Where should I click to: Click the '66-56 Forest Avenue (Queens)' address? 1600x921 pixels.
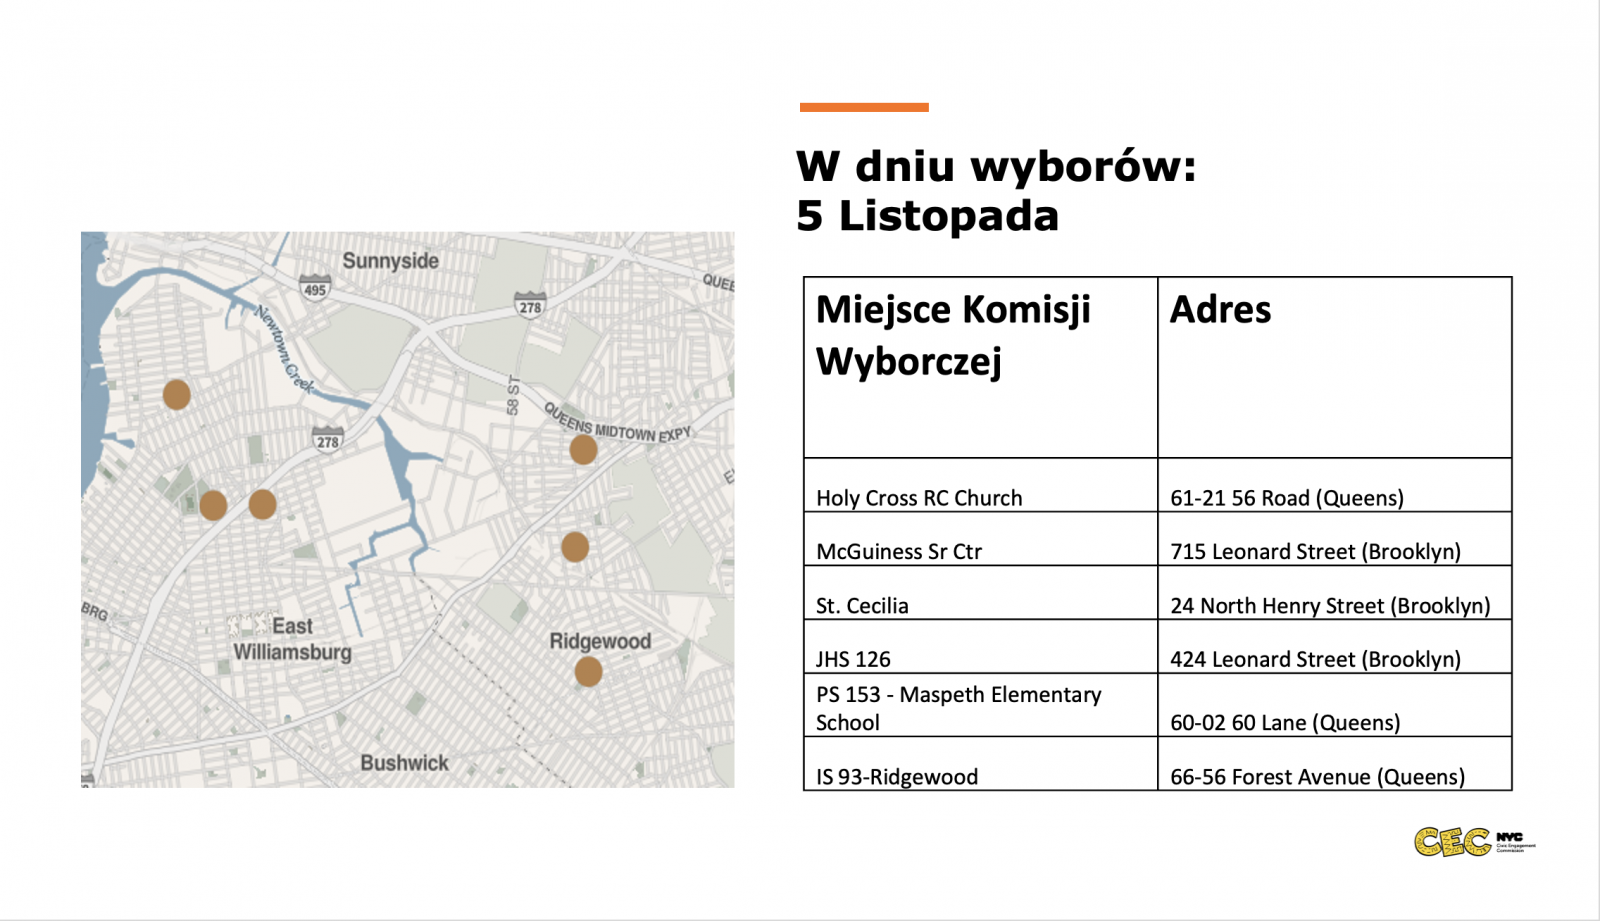click(x=1317, y=777)
